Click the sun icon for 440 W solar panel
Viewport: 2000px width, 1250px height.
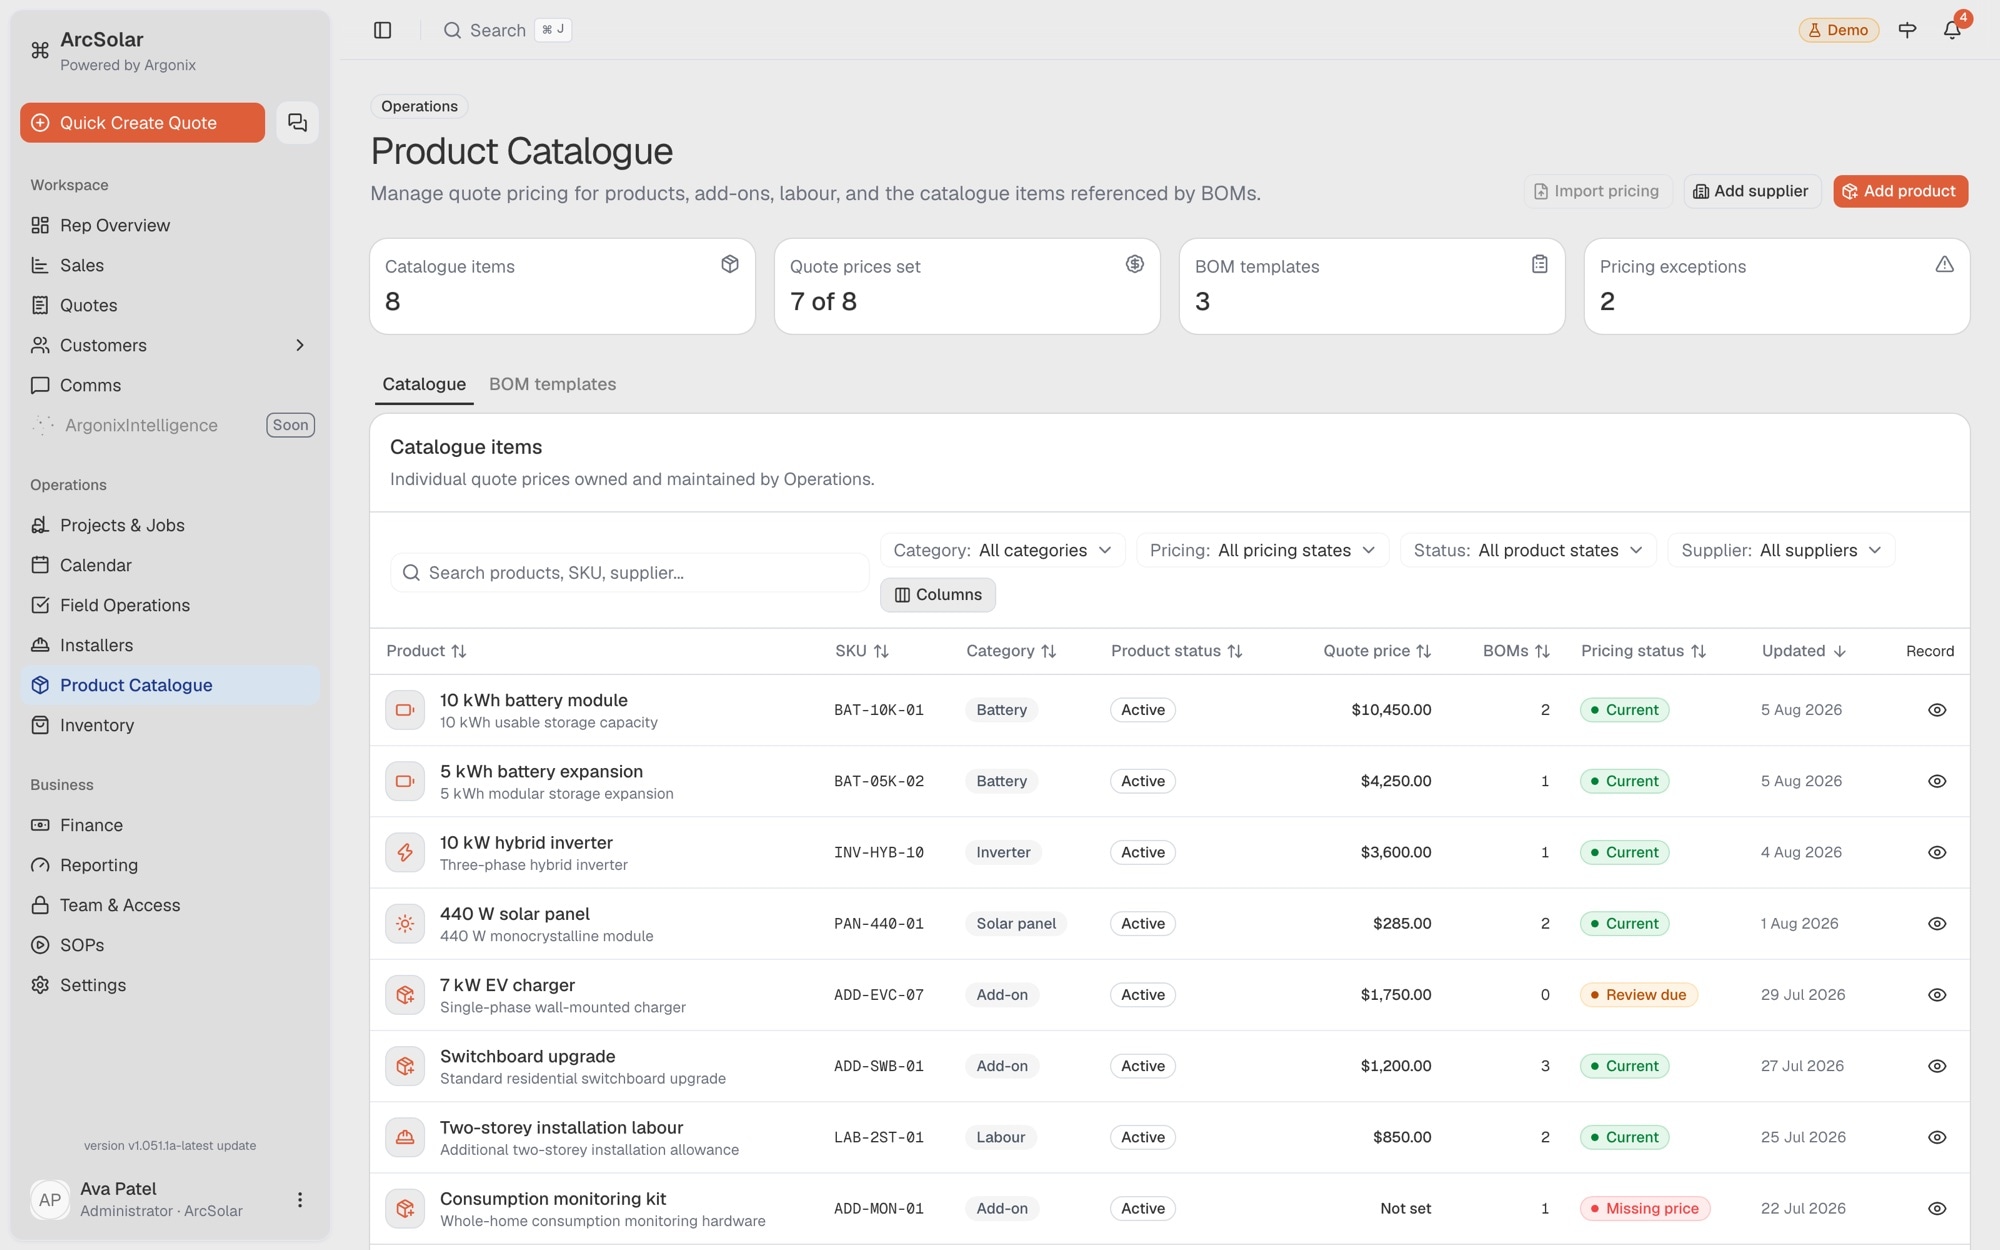(405, 923)
